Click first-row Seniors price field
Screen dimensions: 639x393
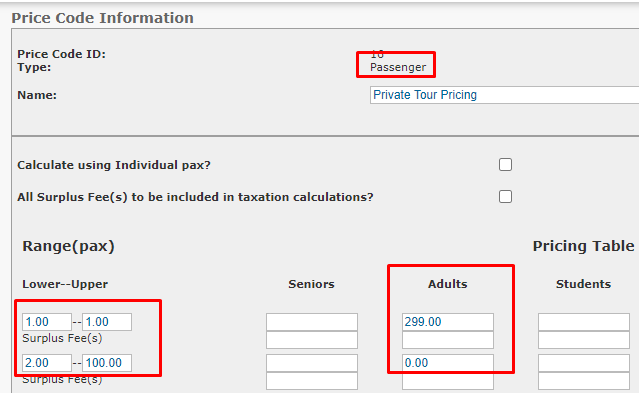pos(312,322)
